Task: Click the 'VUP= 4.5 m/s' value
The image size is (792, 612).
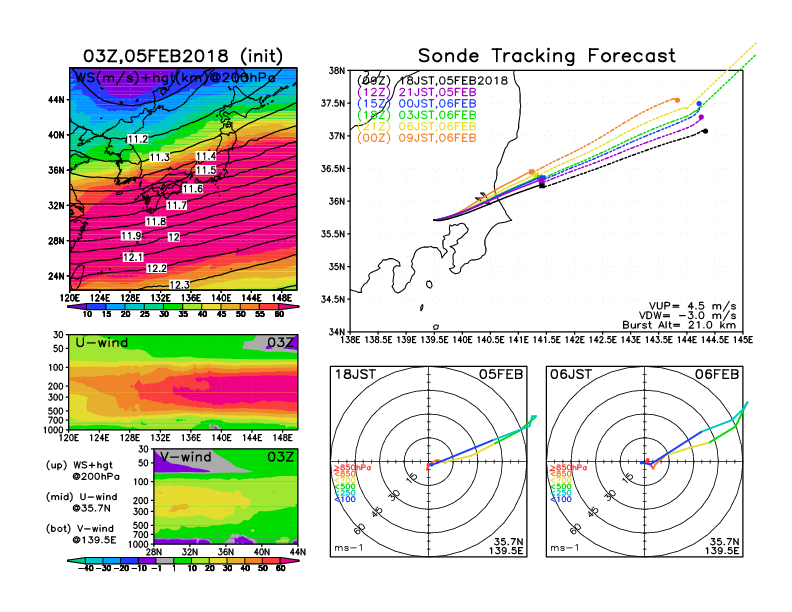Action: click(x=692, y=306)
